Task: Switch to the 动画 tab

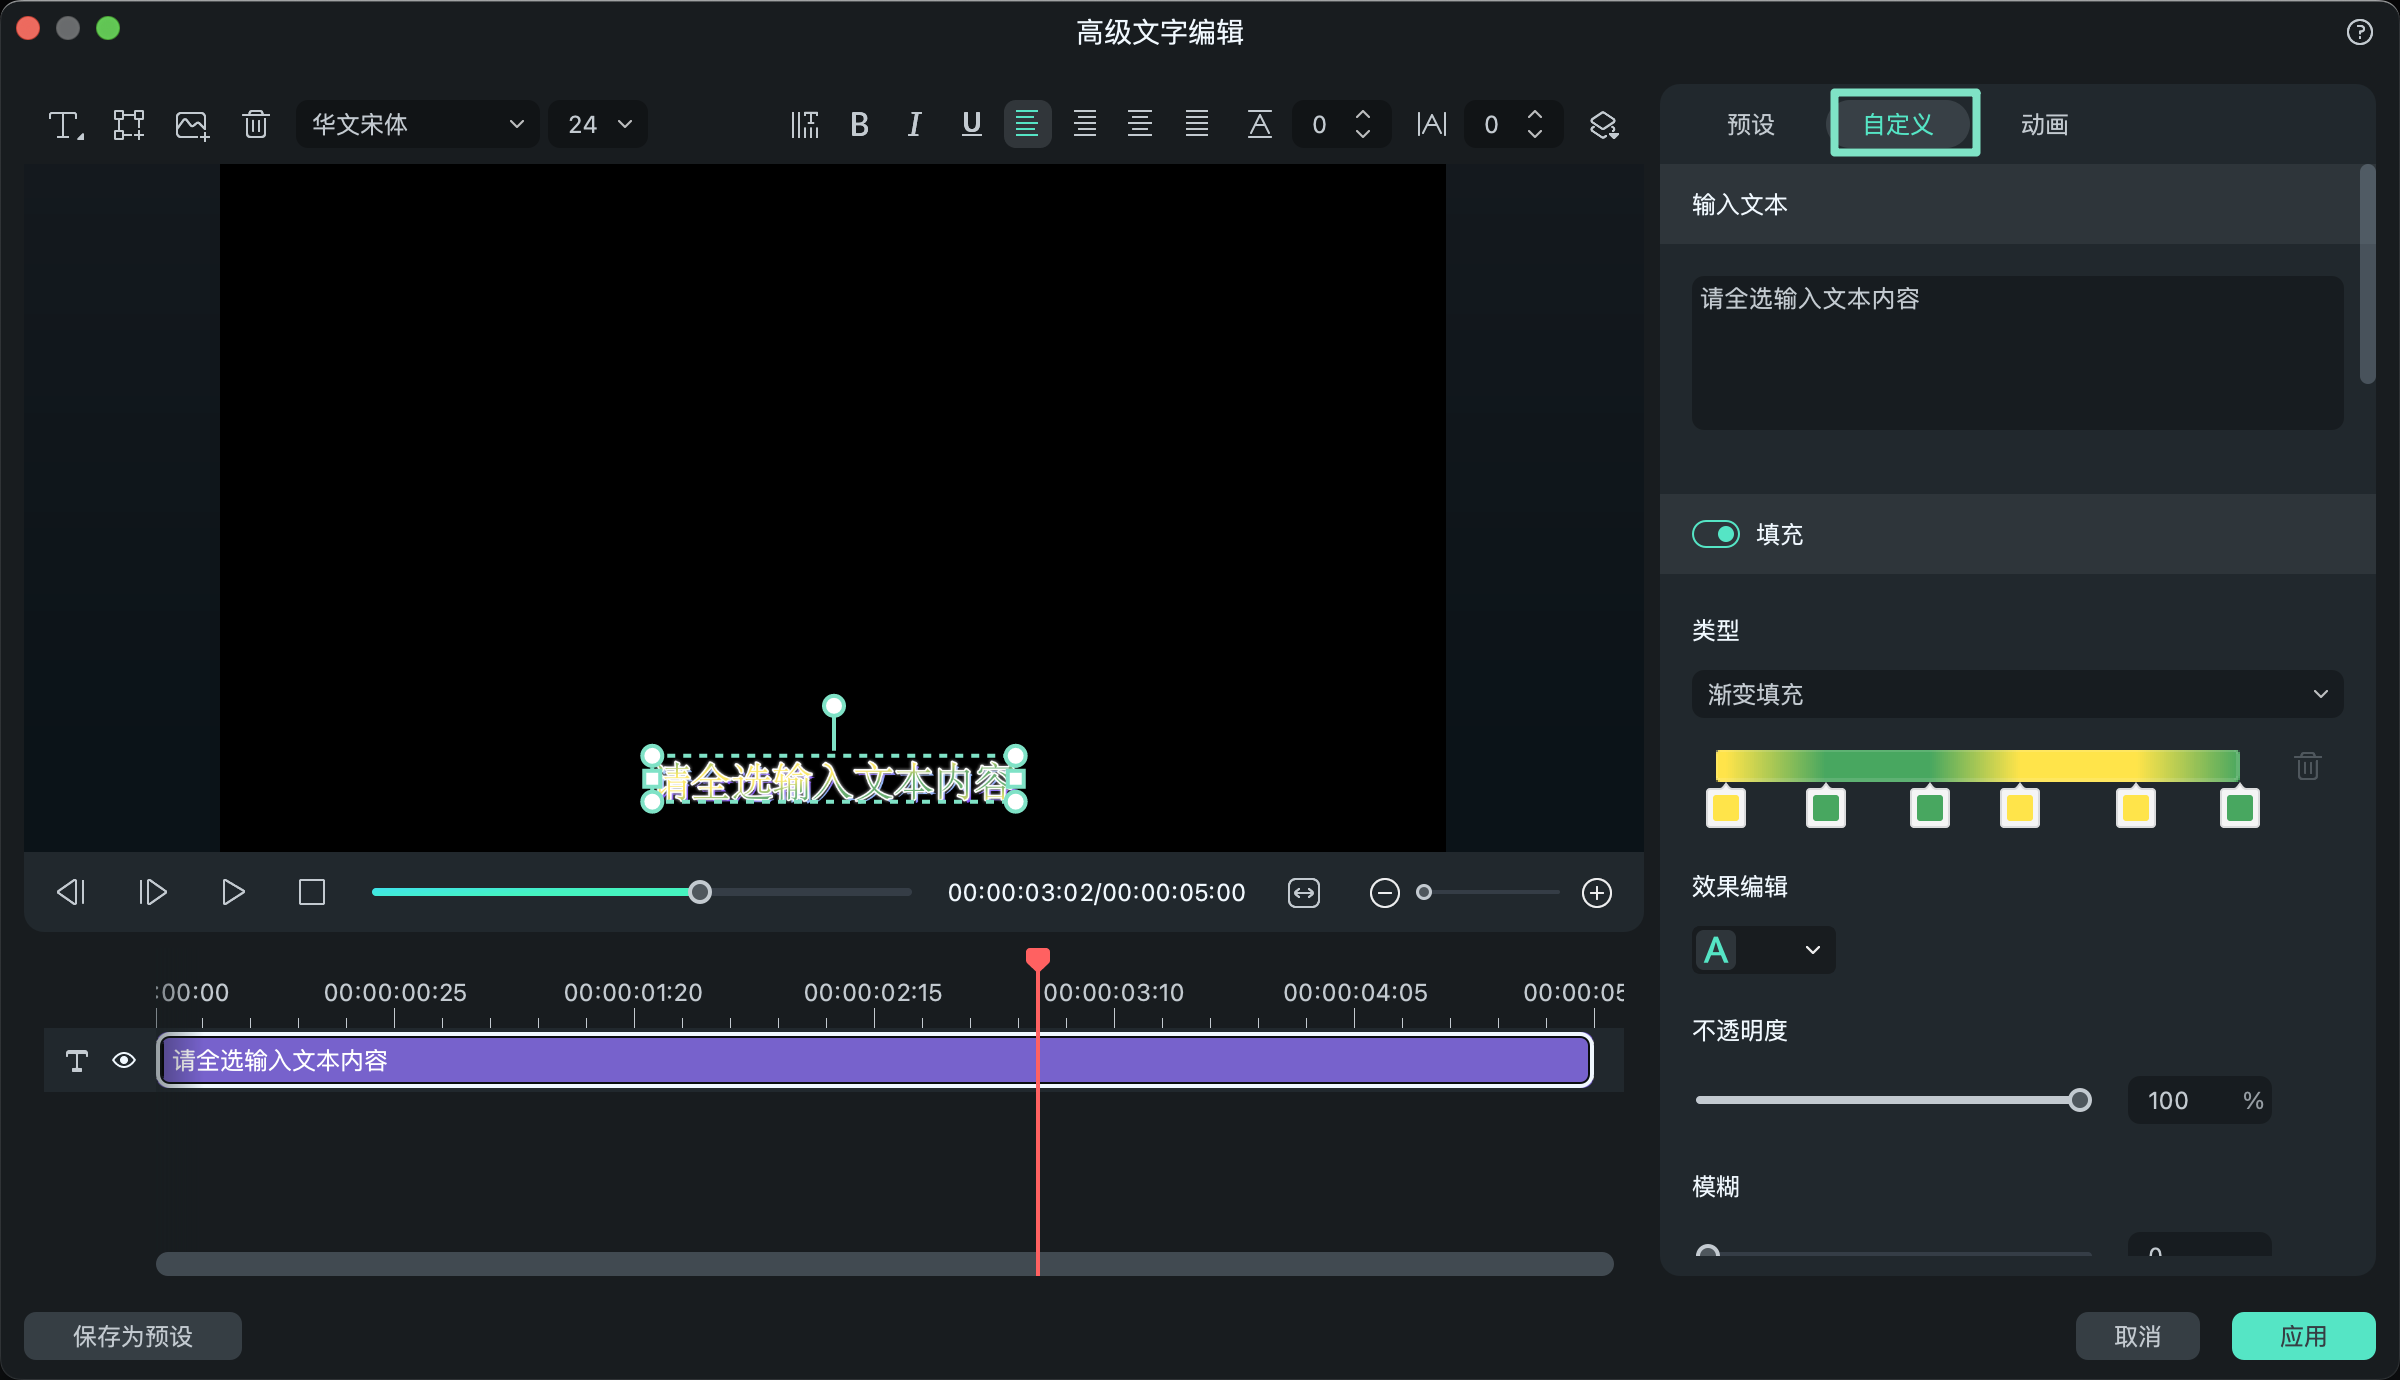Action: click(2044, 124)
